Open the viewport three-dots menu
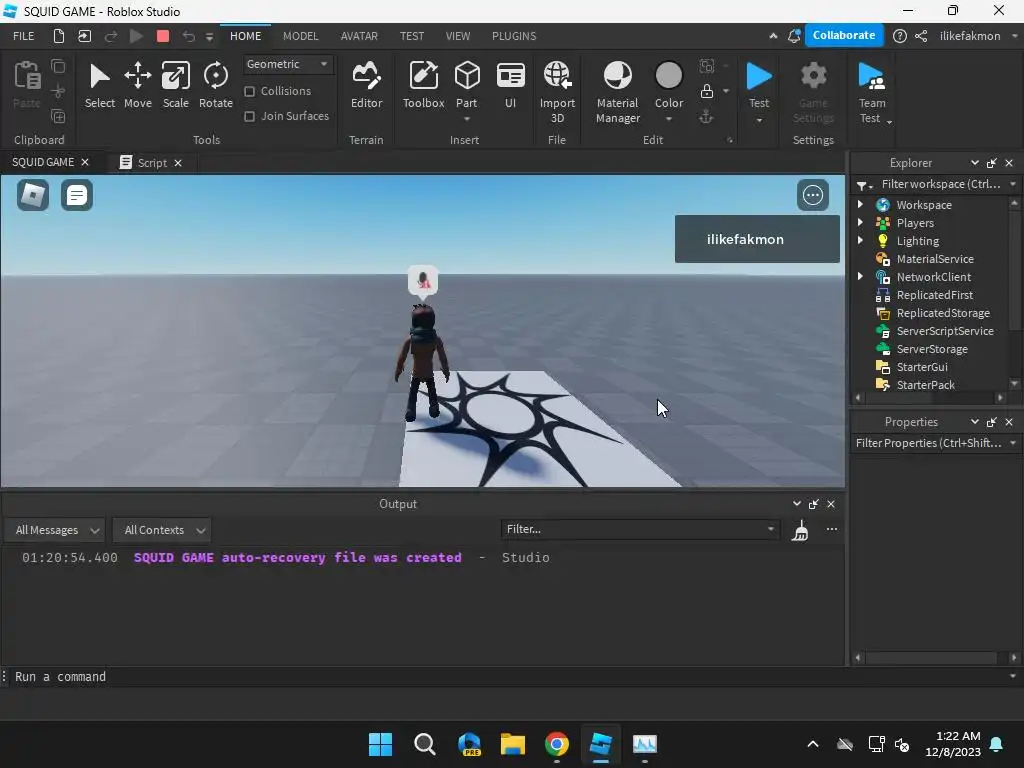1024x768 pixels. 812,195
